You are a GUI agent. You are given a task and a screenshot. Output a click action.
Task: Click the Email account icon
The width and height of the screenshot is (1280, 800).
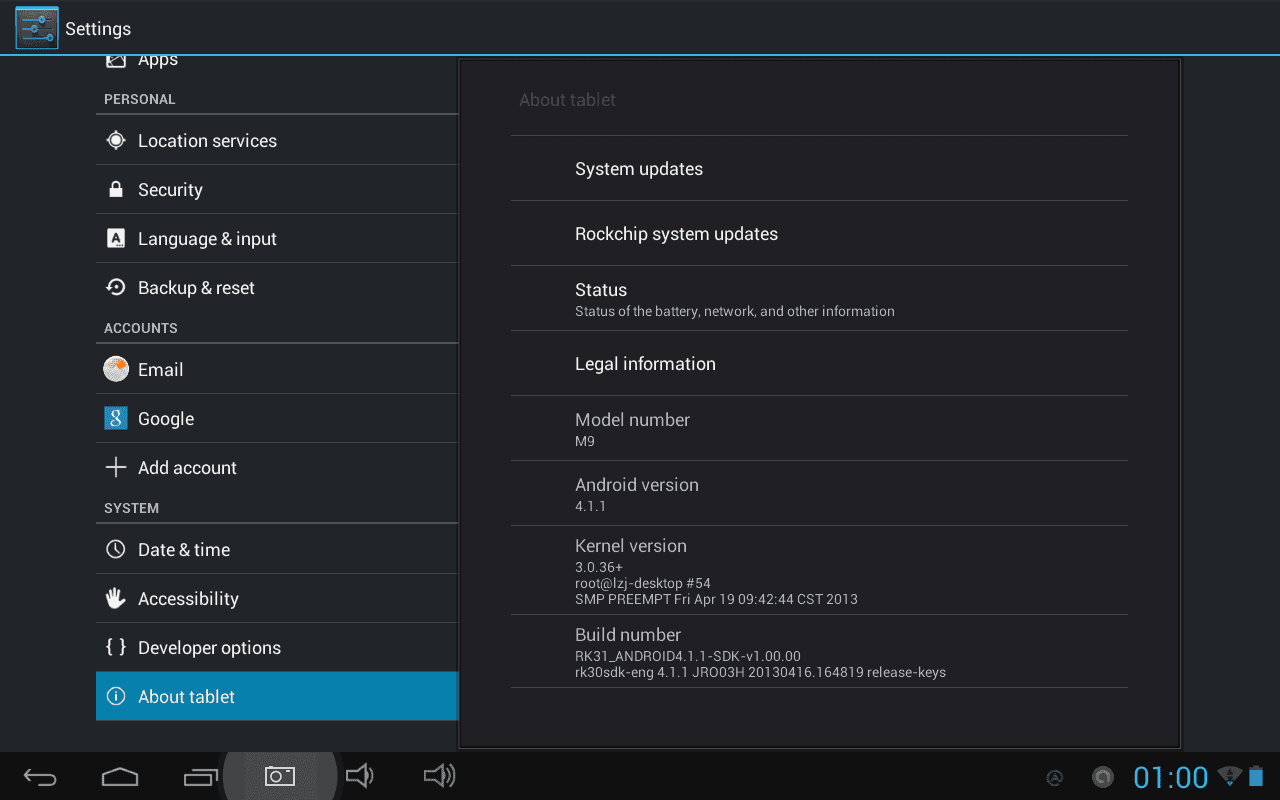tap(116, 369)
